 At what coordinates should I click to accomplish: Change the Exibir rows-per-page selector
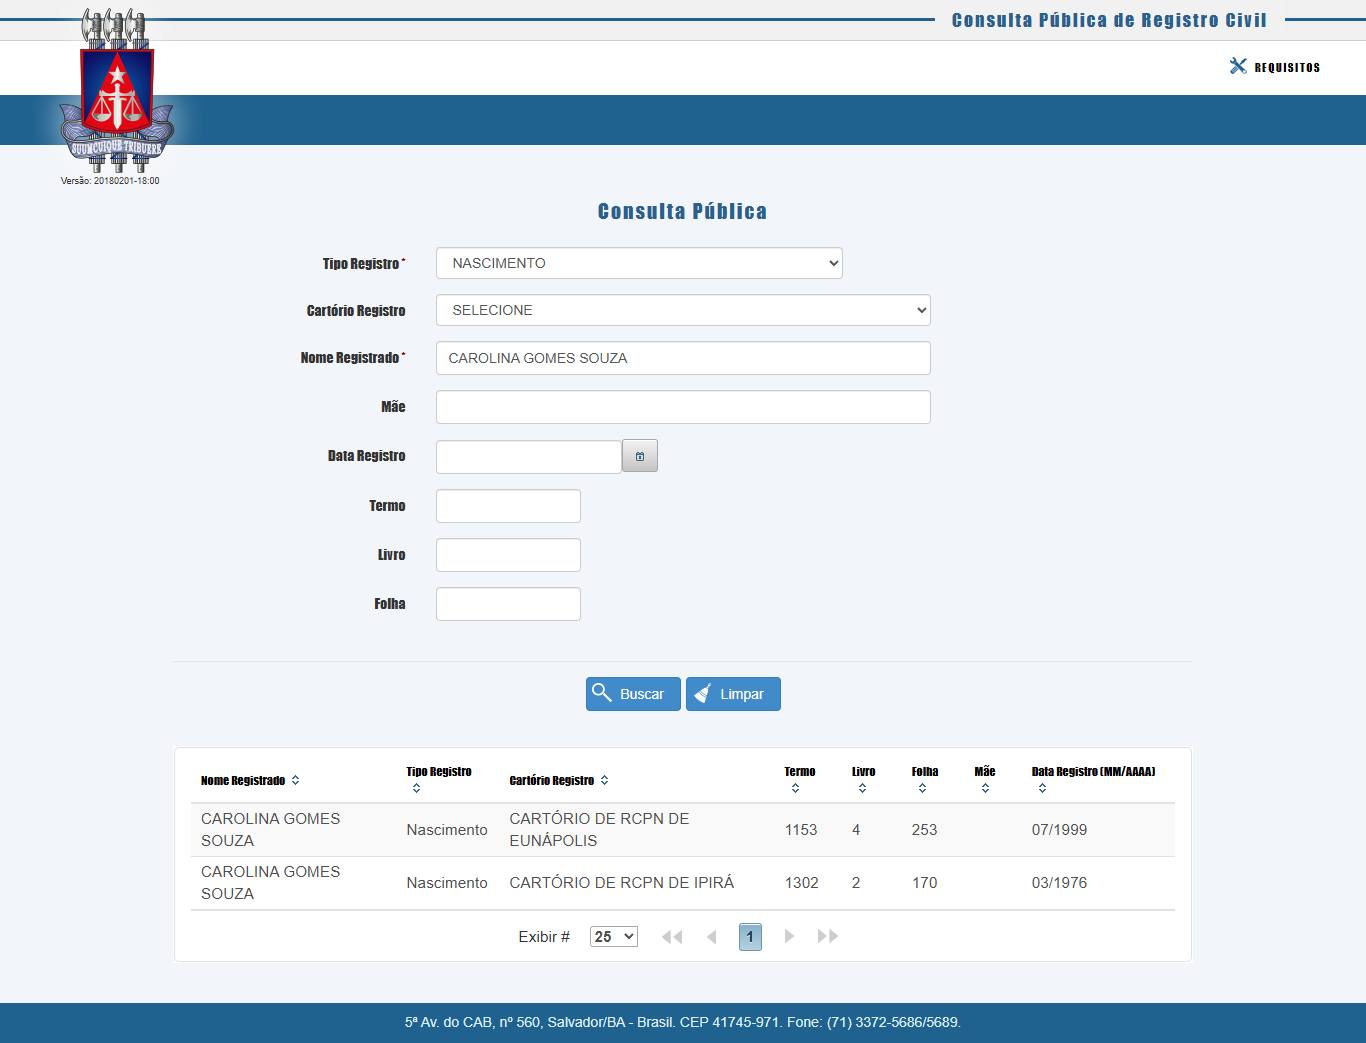(613, 937)
